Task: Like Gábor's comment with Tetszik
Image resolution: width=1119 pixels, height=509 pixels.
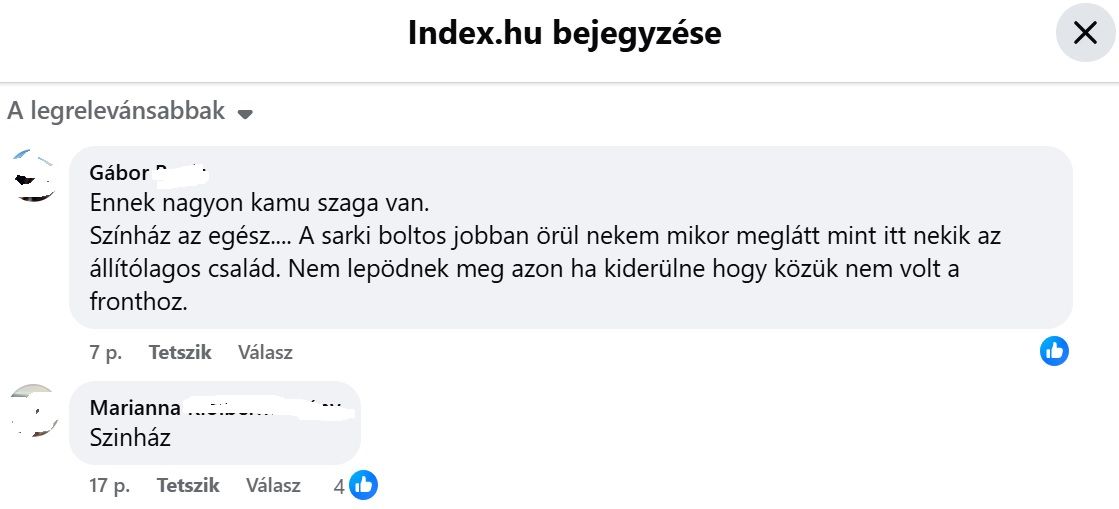Action: coord(180,352)
